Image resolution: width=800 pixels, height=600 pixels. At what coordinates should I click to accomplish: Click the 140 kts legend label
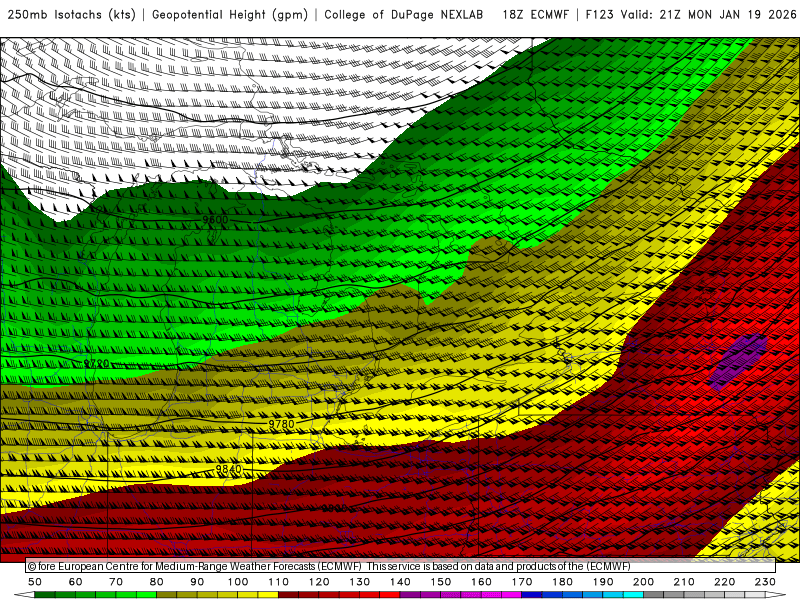pyautogui.click(x=400, y=582)
